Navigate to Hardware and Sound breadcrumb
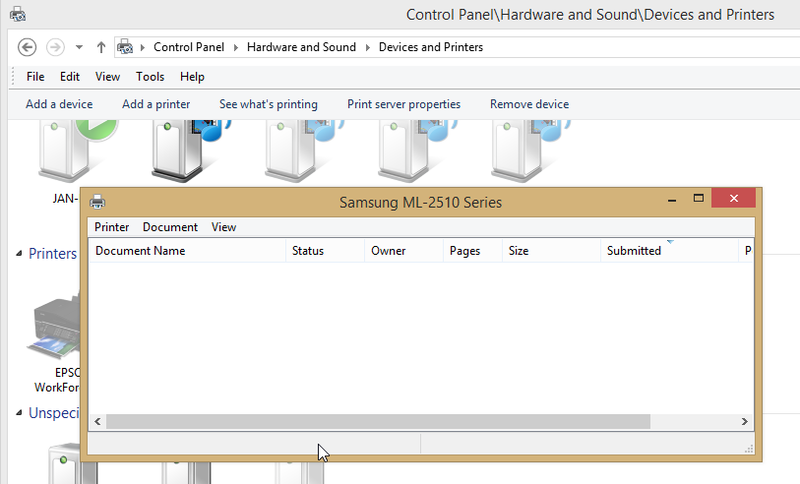 click(300, 47)
